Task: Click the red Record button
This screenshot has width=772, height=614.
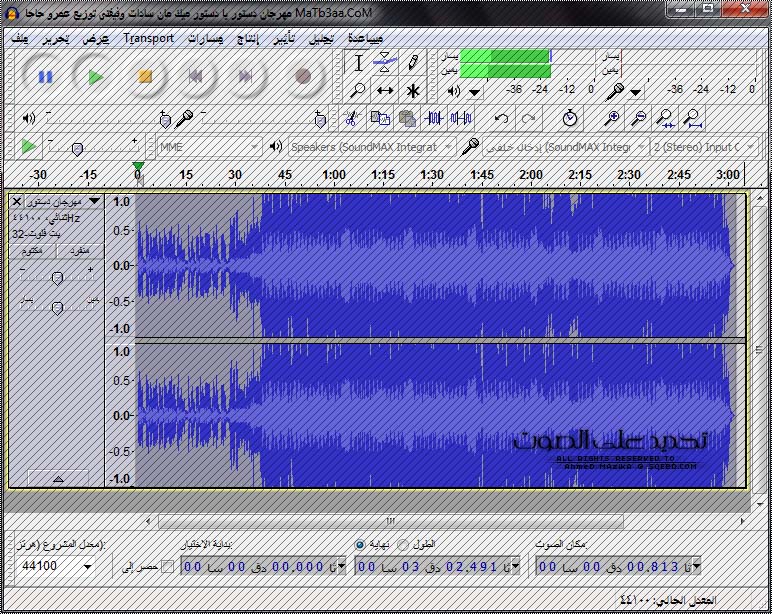Action: click(x=304, y=76)
